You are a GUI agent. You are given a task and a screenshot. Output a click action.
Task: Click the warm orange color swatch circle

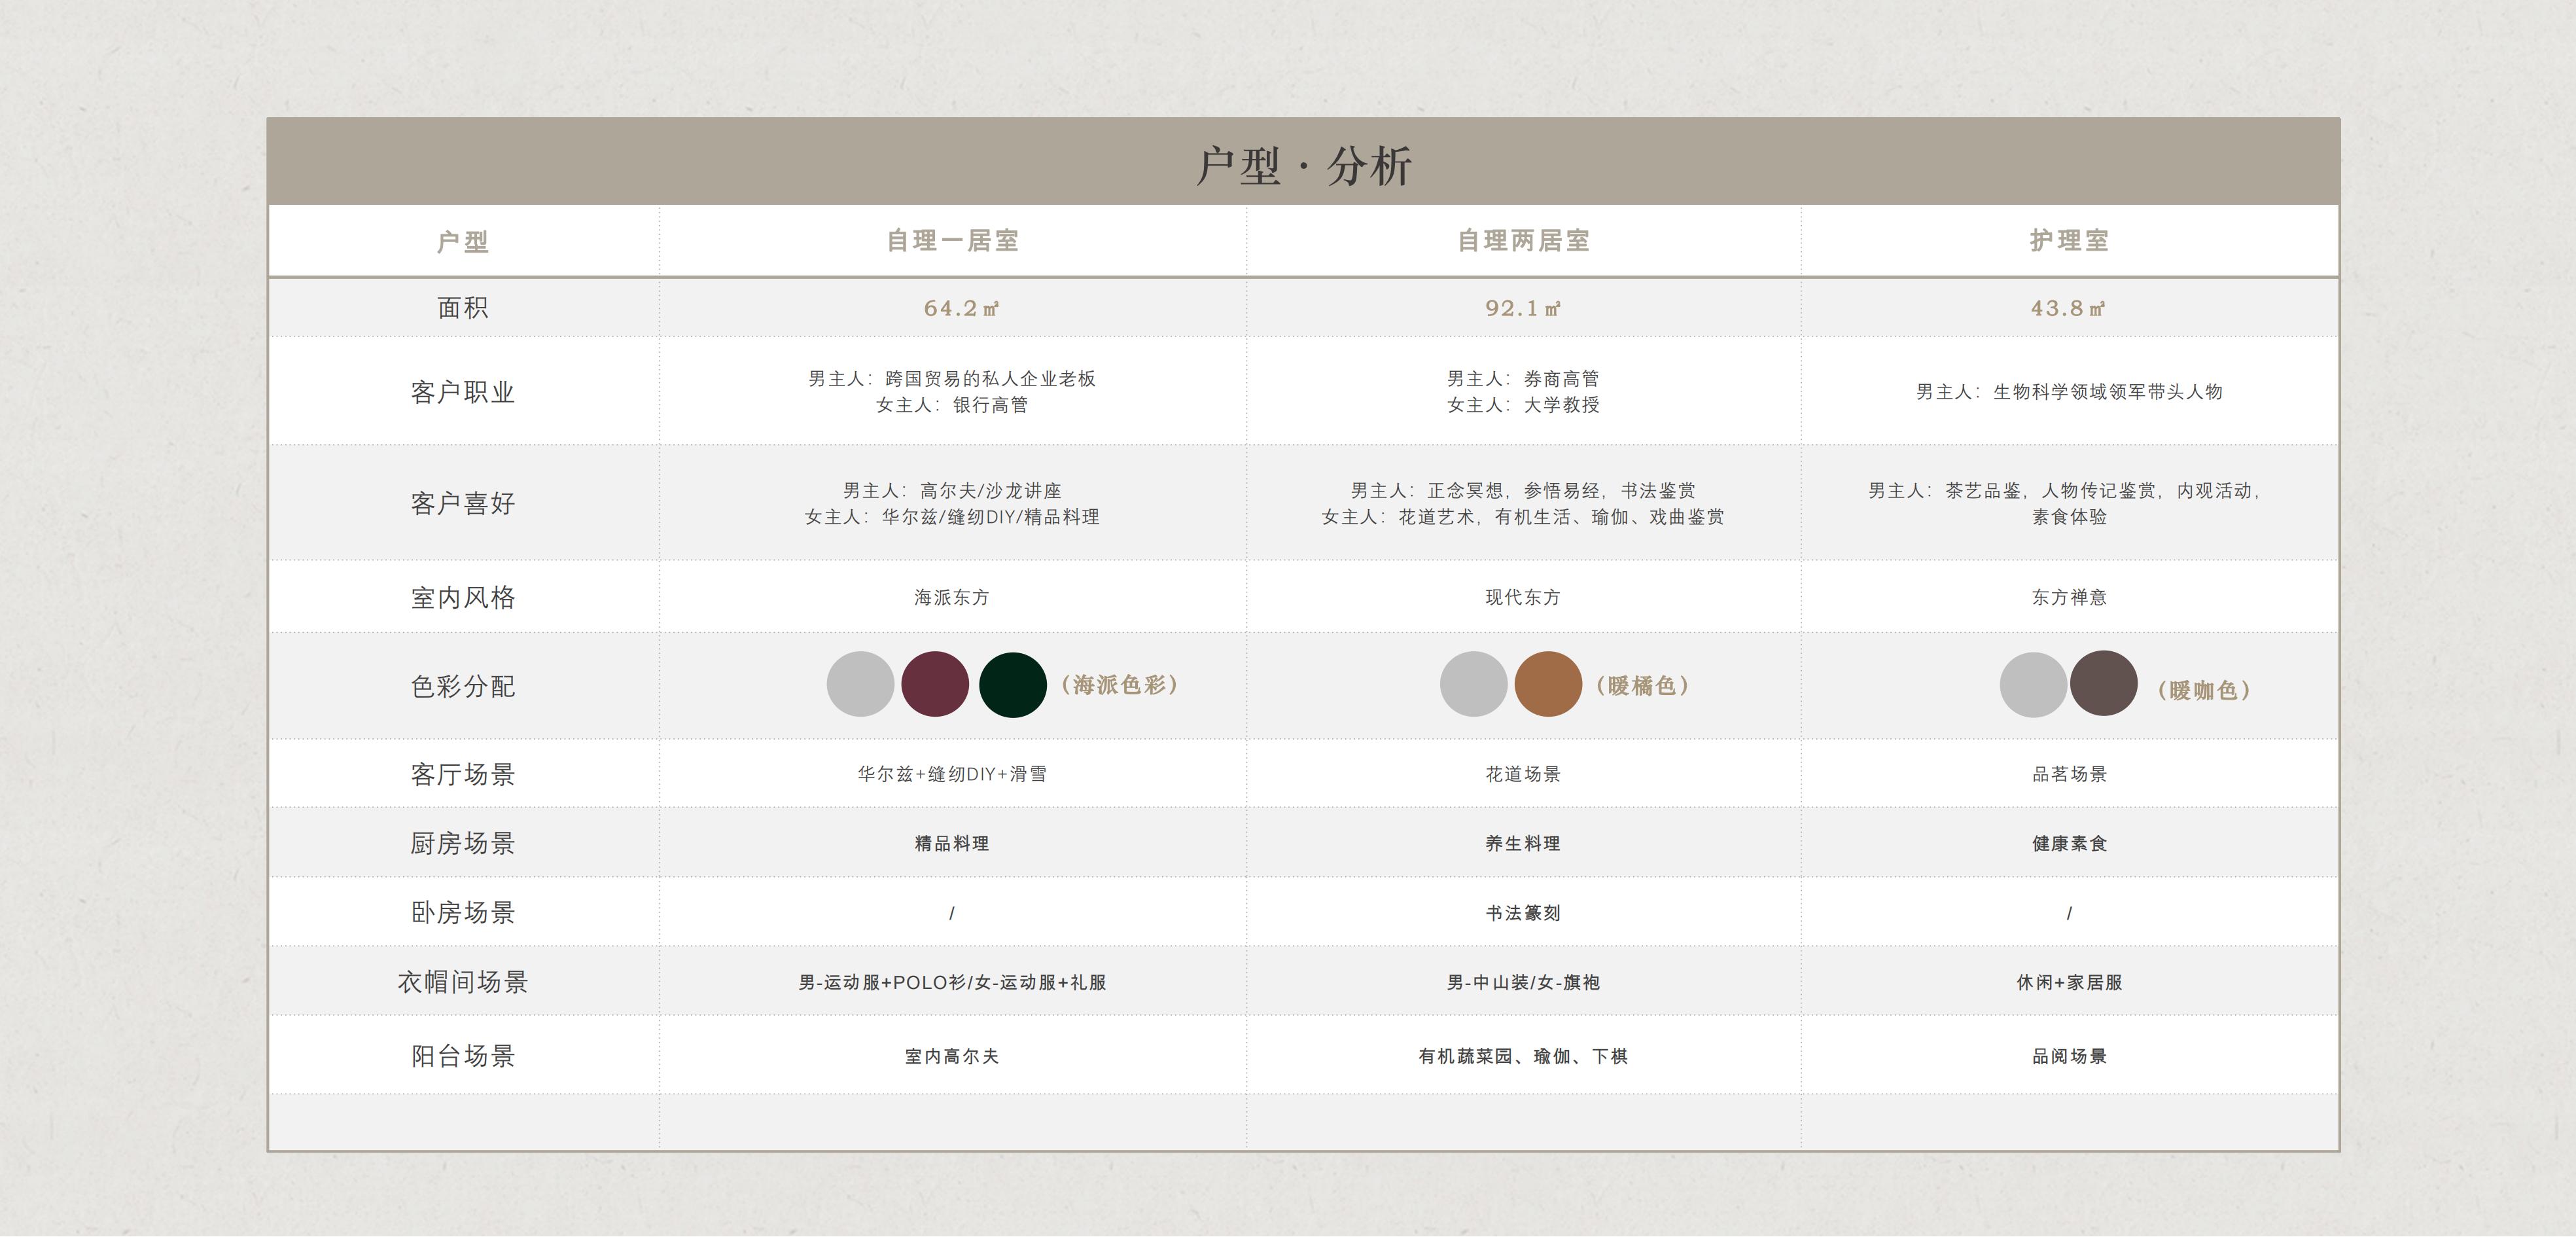pyautogui.click(x=1548, y=684)
